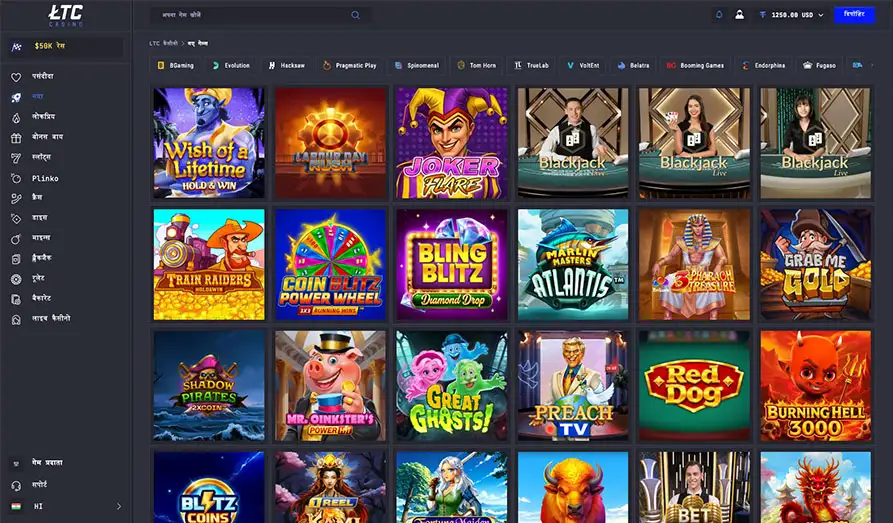Open the Burning Hell 3000 game
Image resolution: width=893 pixels, height=523 pixels.
[x=816, y=386]
